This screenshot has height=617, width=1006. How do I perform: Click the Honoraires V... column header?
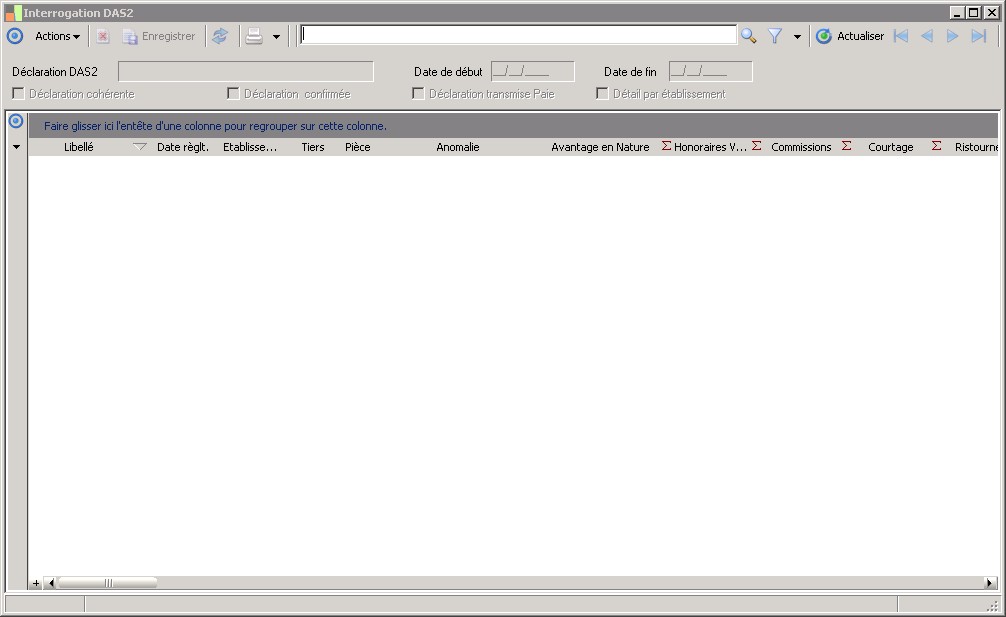tap(710, 147)
